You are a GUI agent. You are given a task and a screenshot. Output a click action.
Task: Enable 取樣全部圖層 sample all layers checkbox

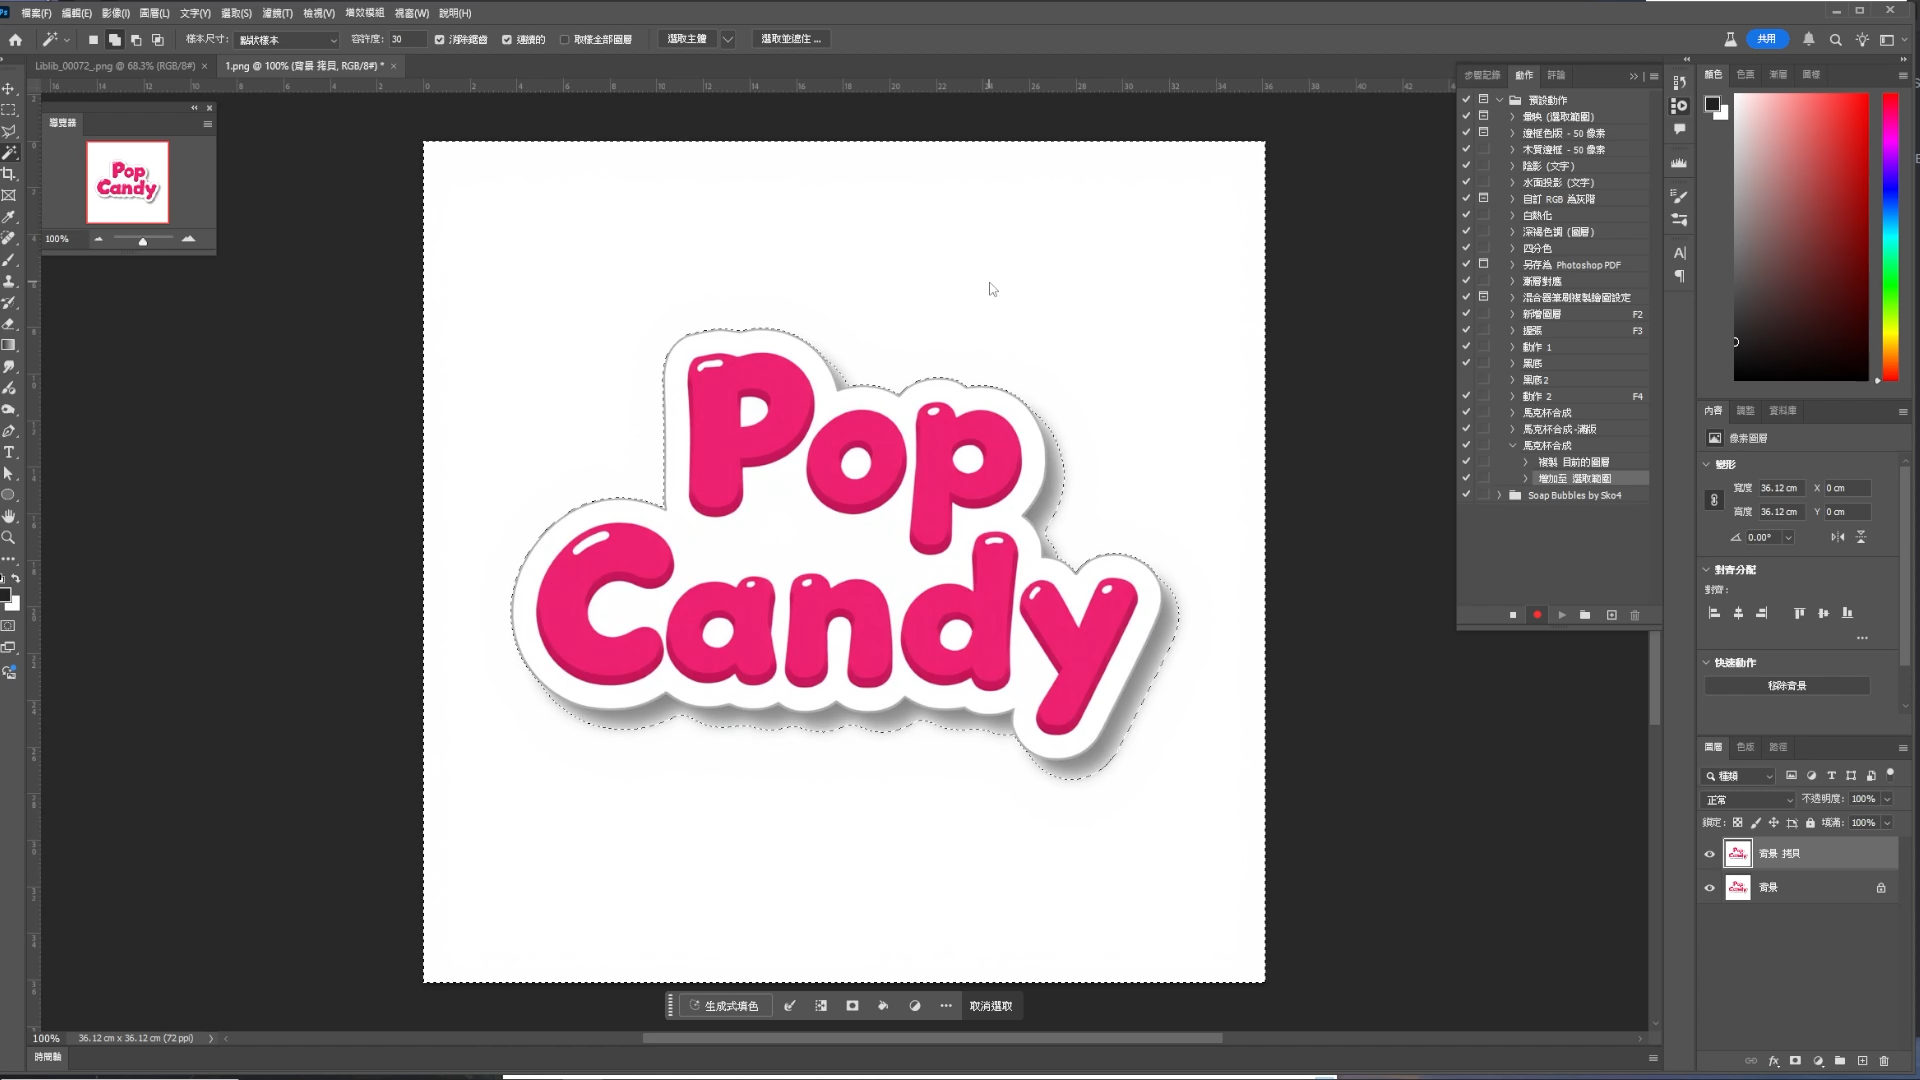coord(564,40)
